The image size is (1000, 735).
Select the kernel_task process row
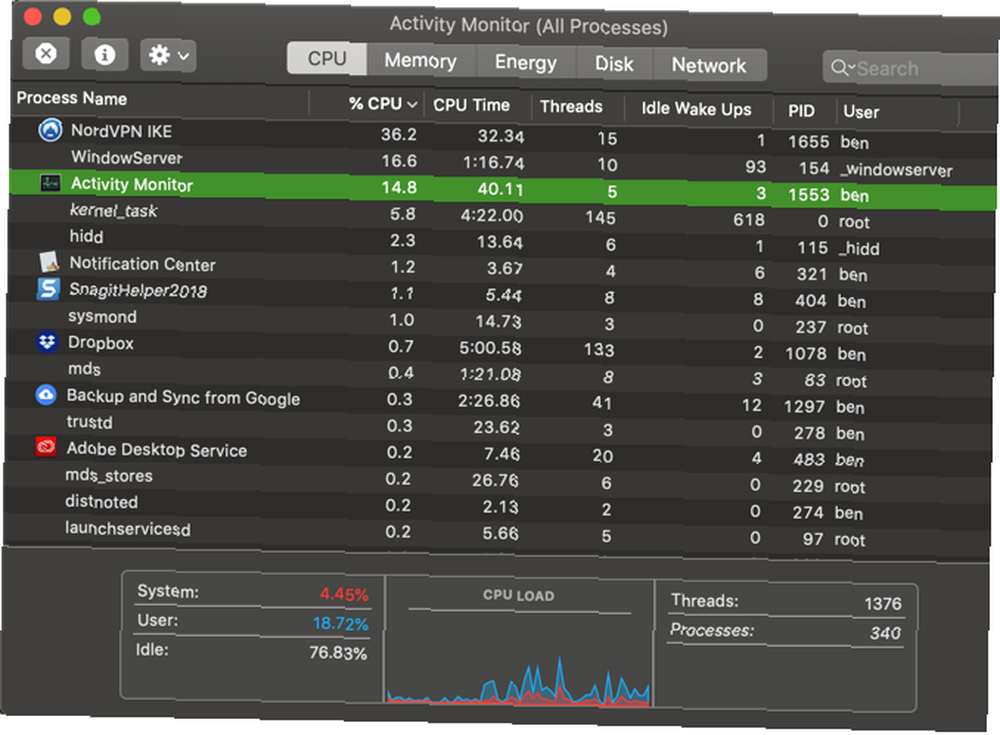(x=502, y=216)
